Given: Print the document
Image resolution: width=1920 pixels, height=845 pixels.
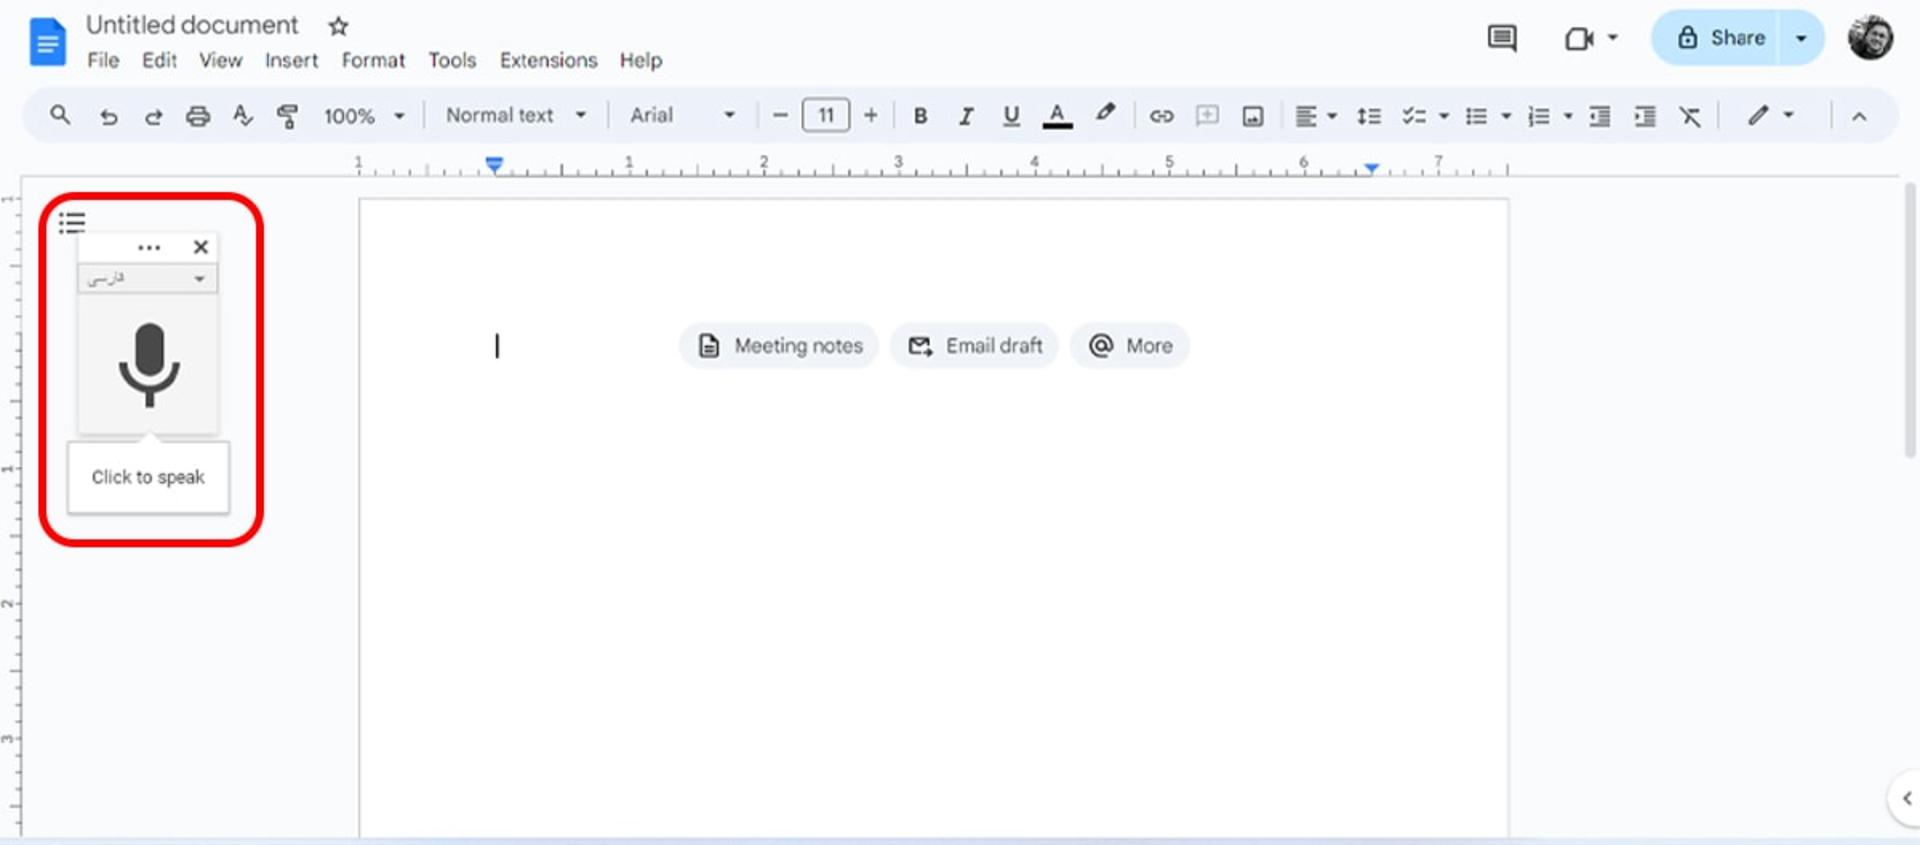Looking at the screenshot, I should point(198,116).
